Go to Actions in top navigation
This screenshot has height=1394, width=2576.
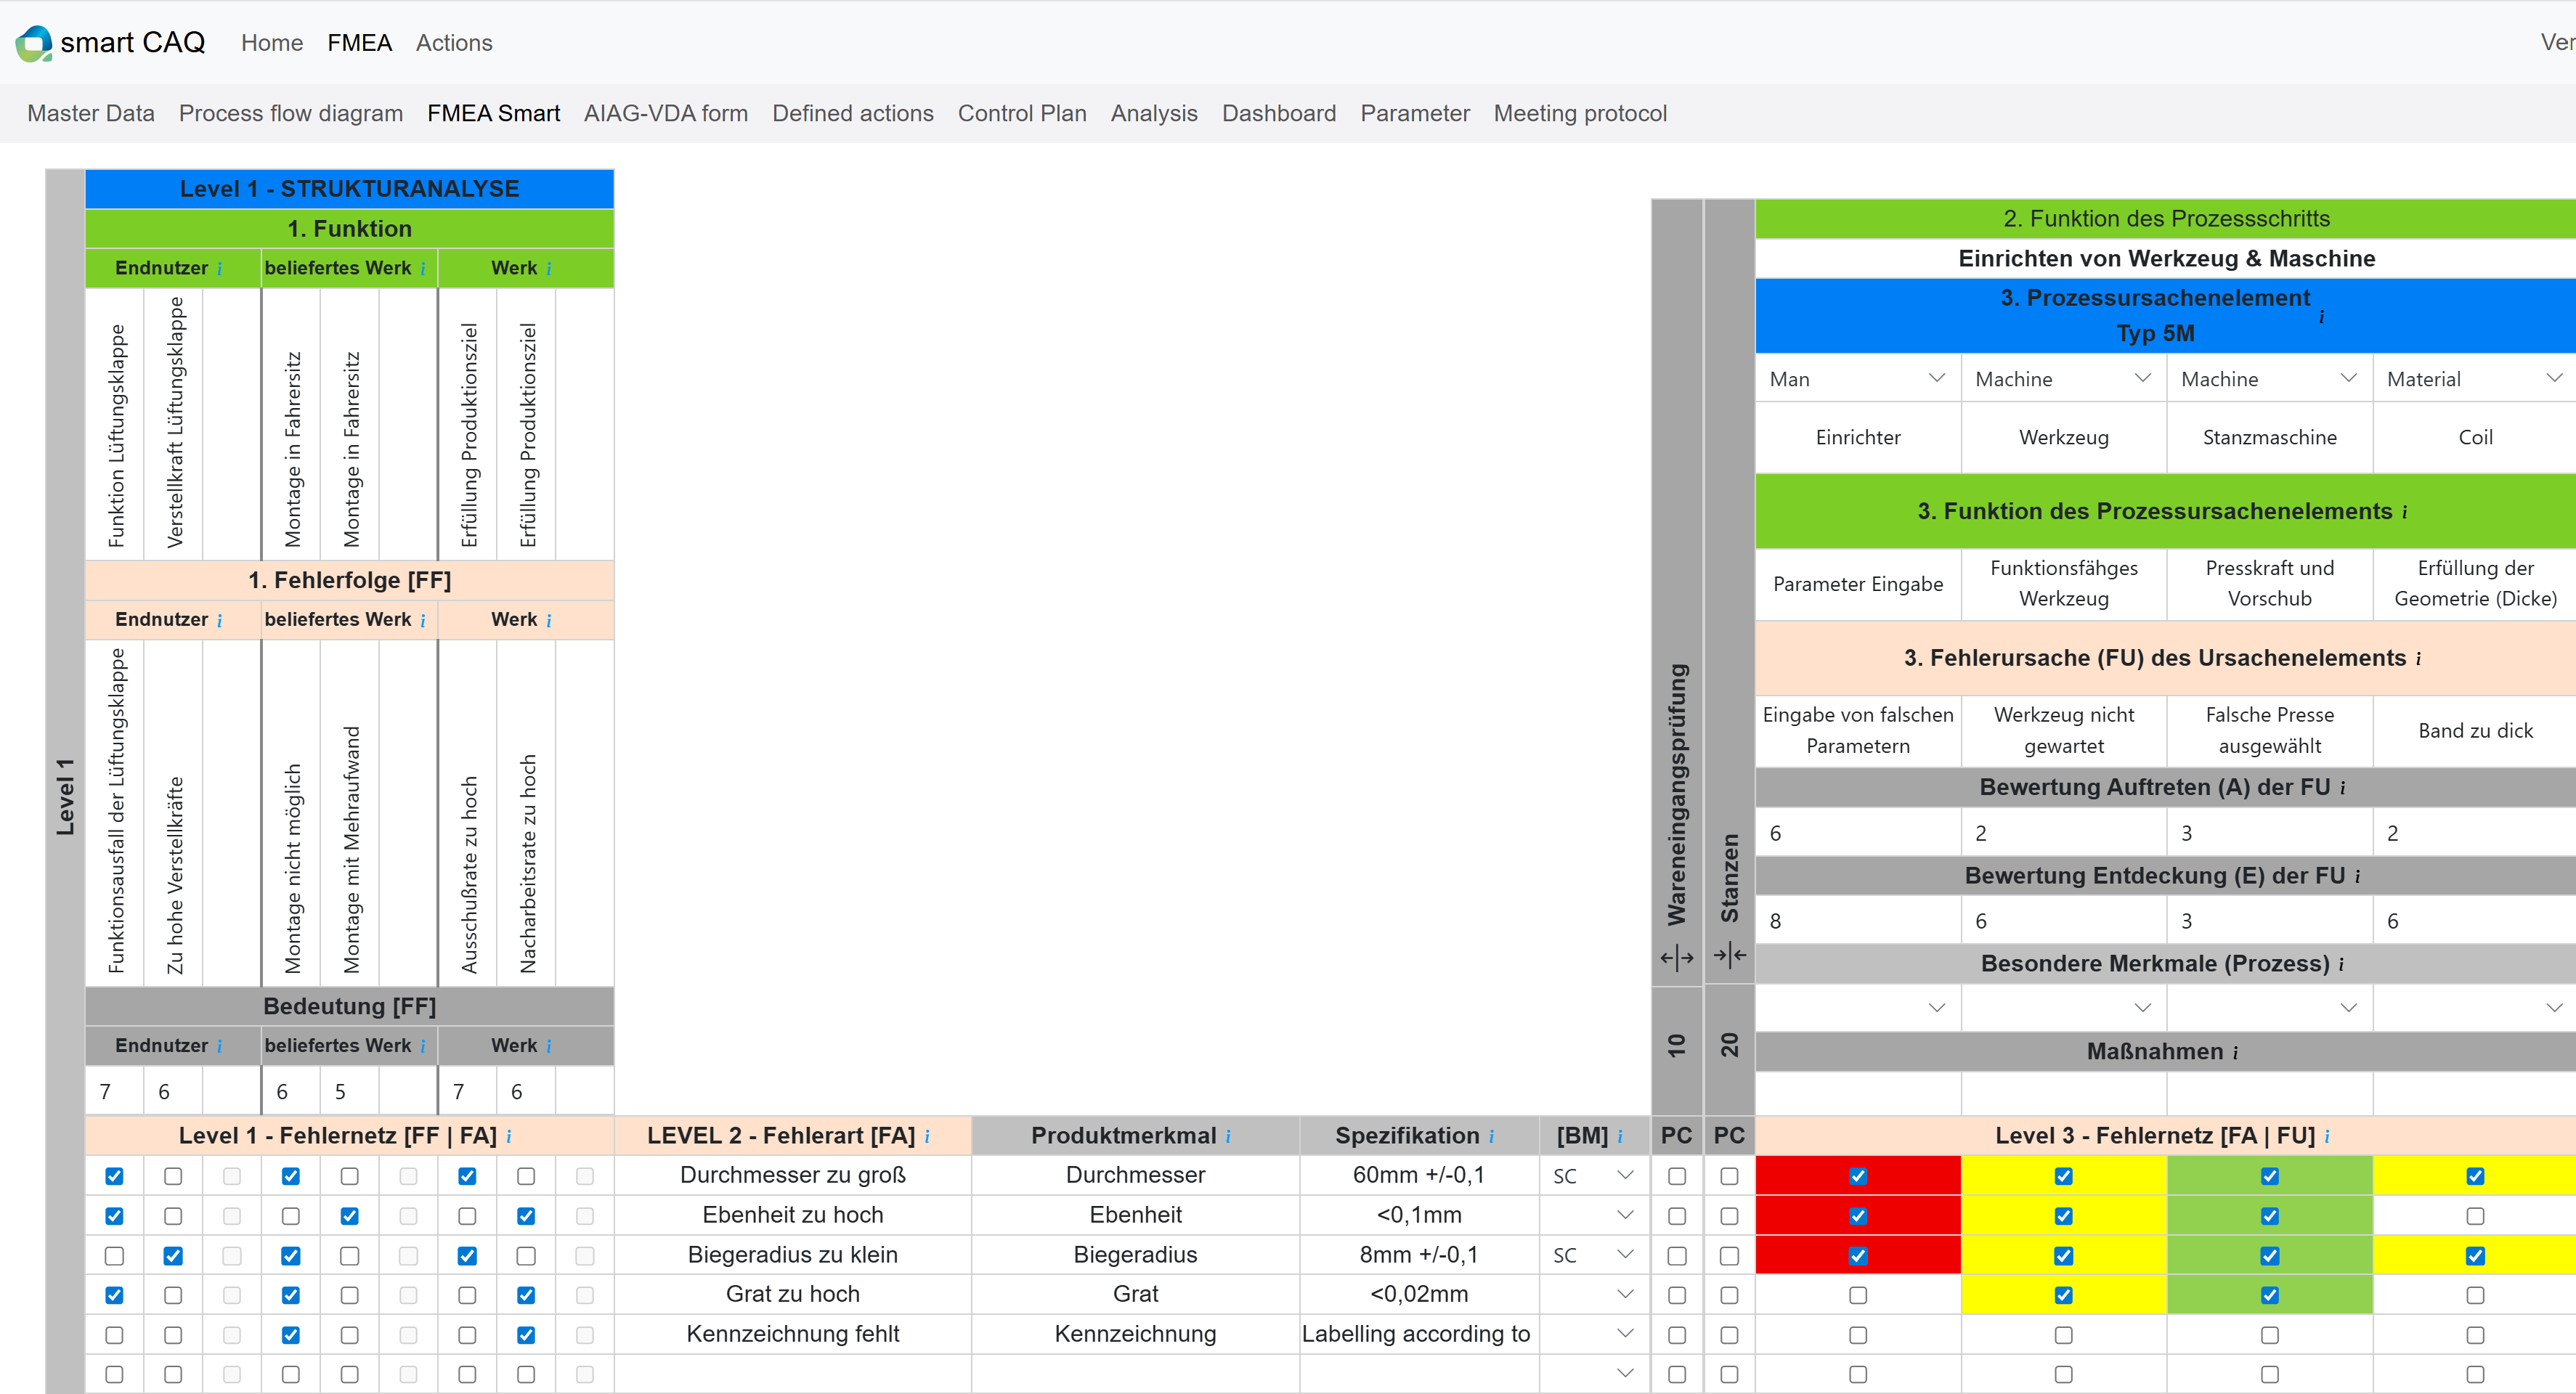point(453,43)
